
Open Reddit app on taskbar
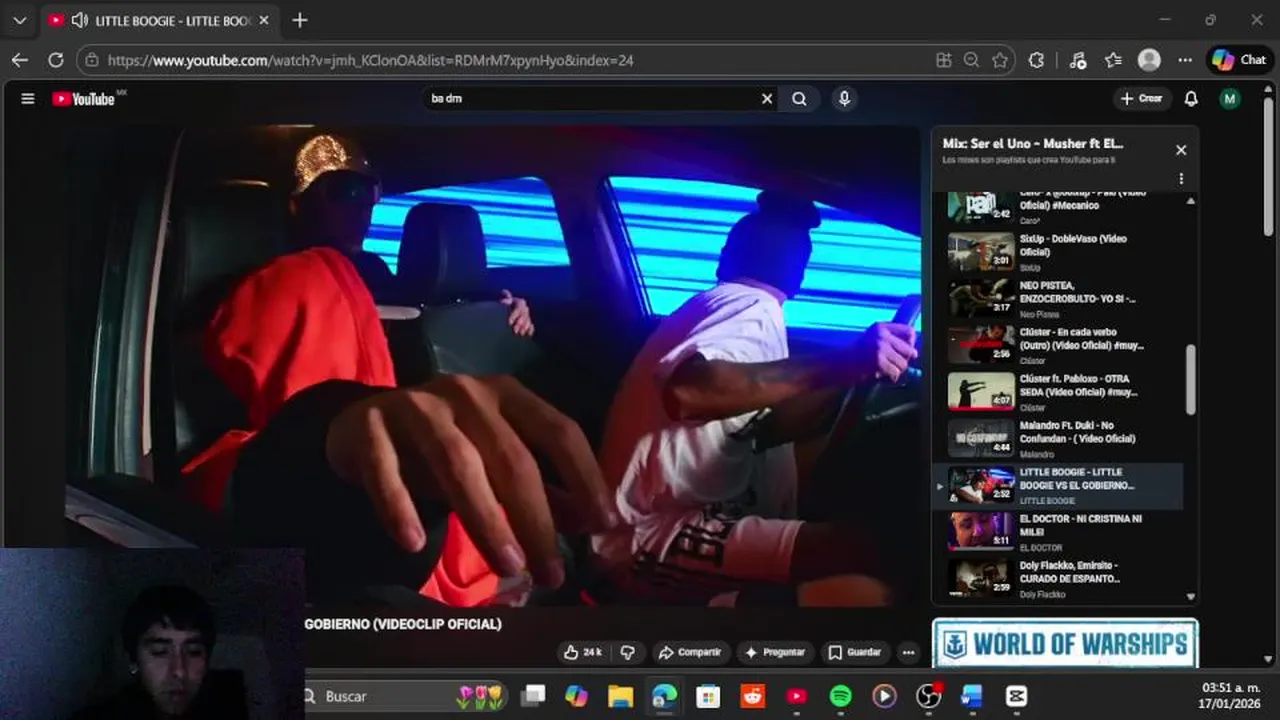752,696
